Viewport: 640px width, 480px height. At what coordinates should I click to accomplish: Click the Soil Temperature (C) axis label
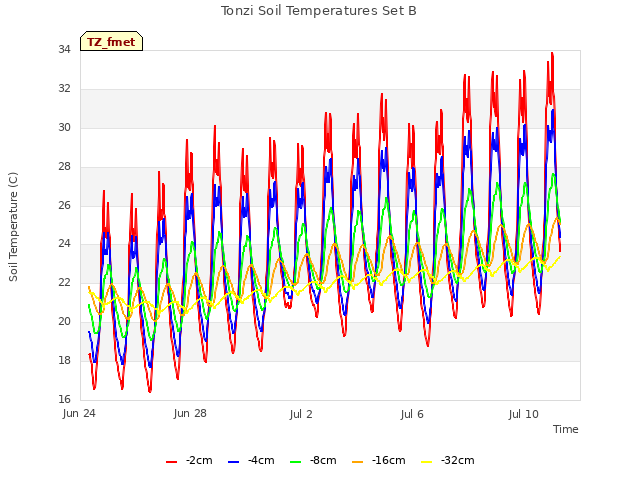pos(13,227)
